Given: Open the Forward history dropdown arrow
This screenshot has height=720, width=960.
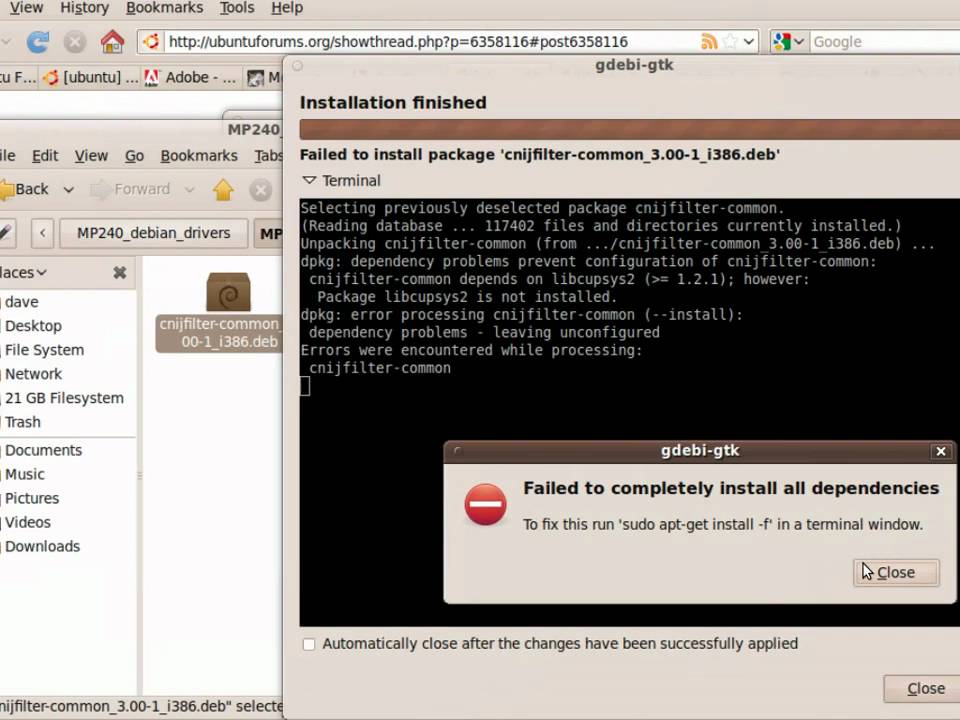Looking at the screenshot, I should click(x=189, y=190).
